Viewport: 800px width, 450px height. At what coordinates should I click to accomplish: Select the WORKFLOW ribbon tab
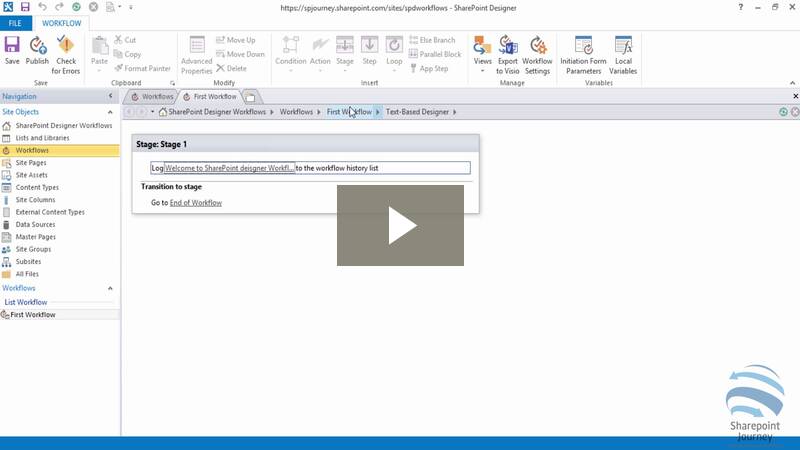[62, 23]
